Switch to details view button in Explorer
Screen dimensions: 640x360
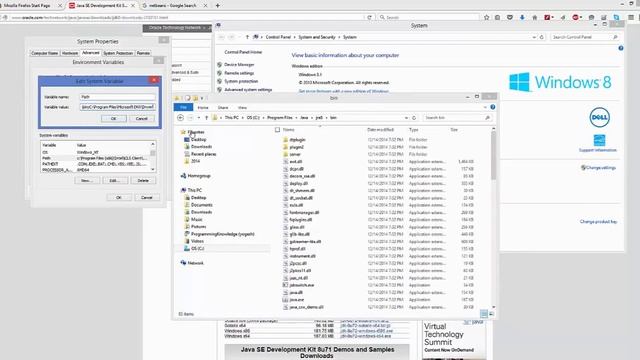484,314
